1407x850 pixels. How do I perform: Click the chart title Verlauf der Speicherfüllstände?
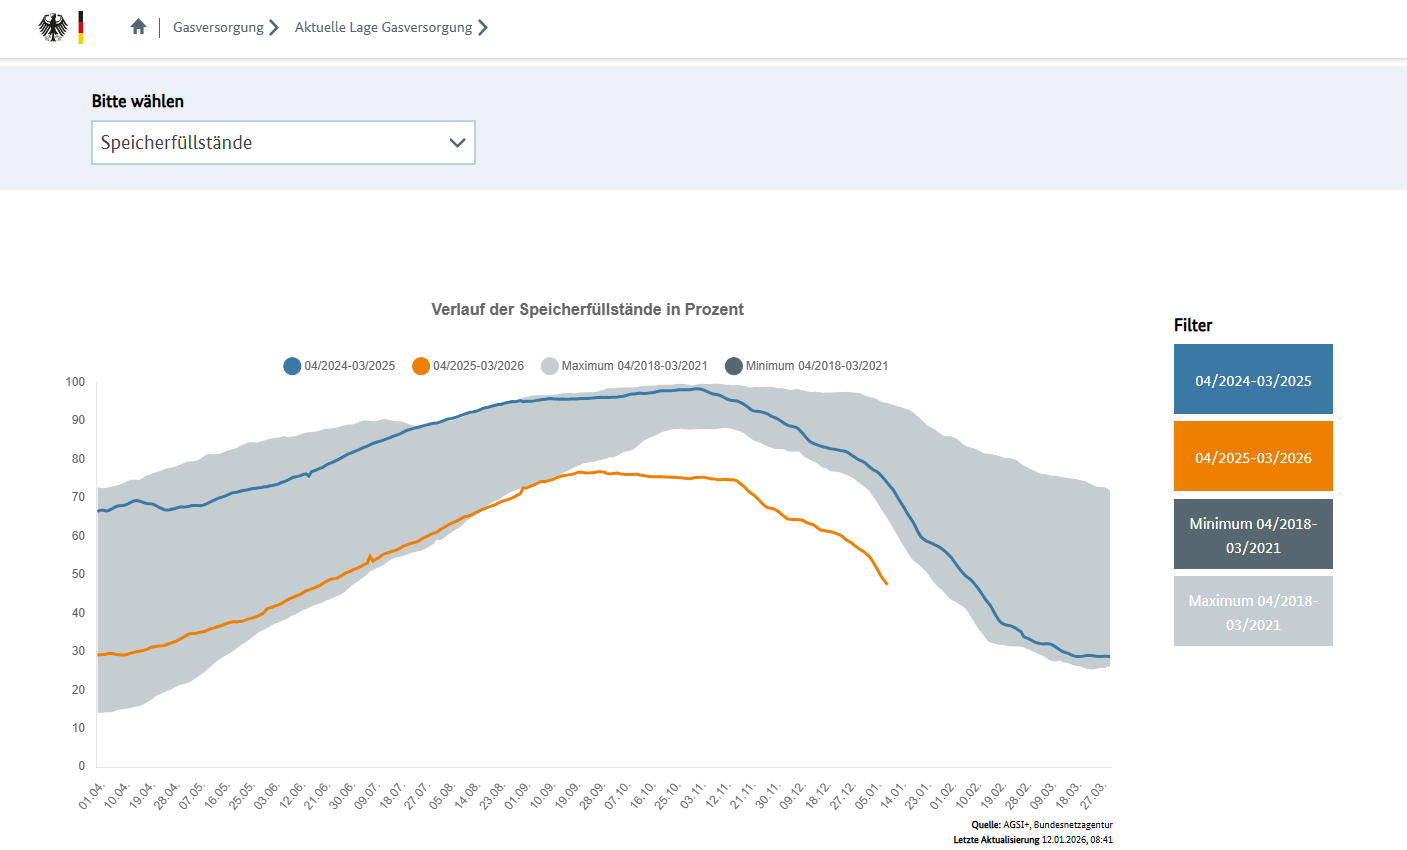click(x=587, y=309)
